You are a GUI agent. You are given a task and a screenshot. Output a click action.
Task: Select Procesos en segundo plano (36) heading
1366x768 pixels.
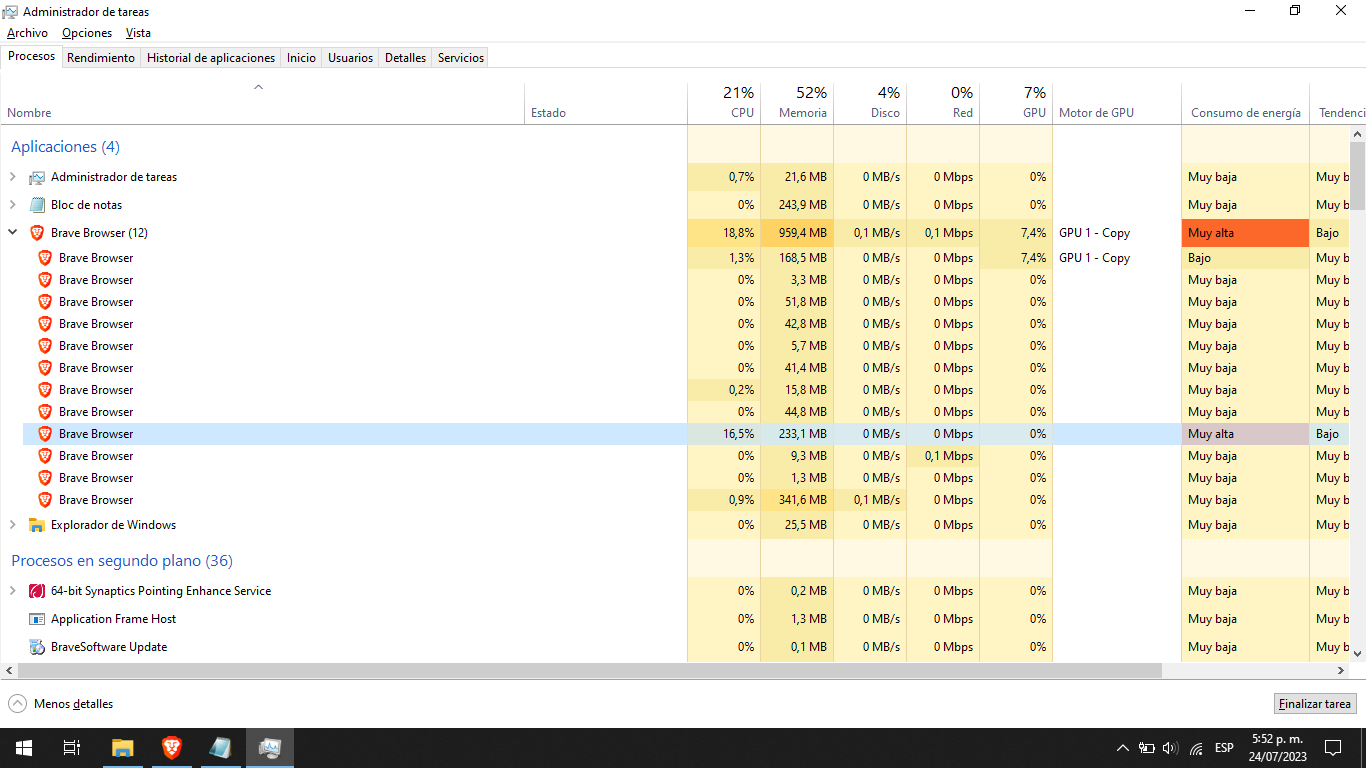[122, 561]
